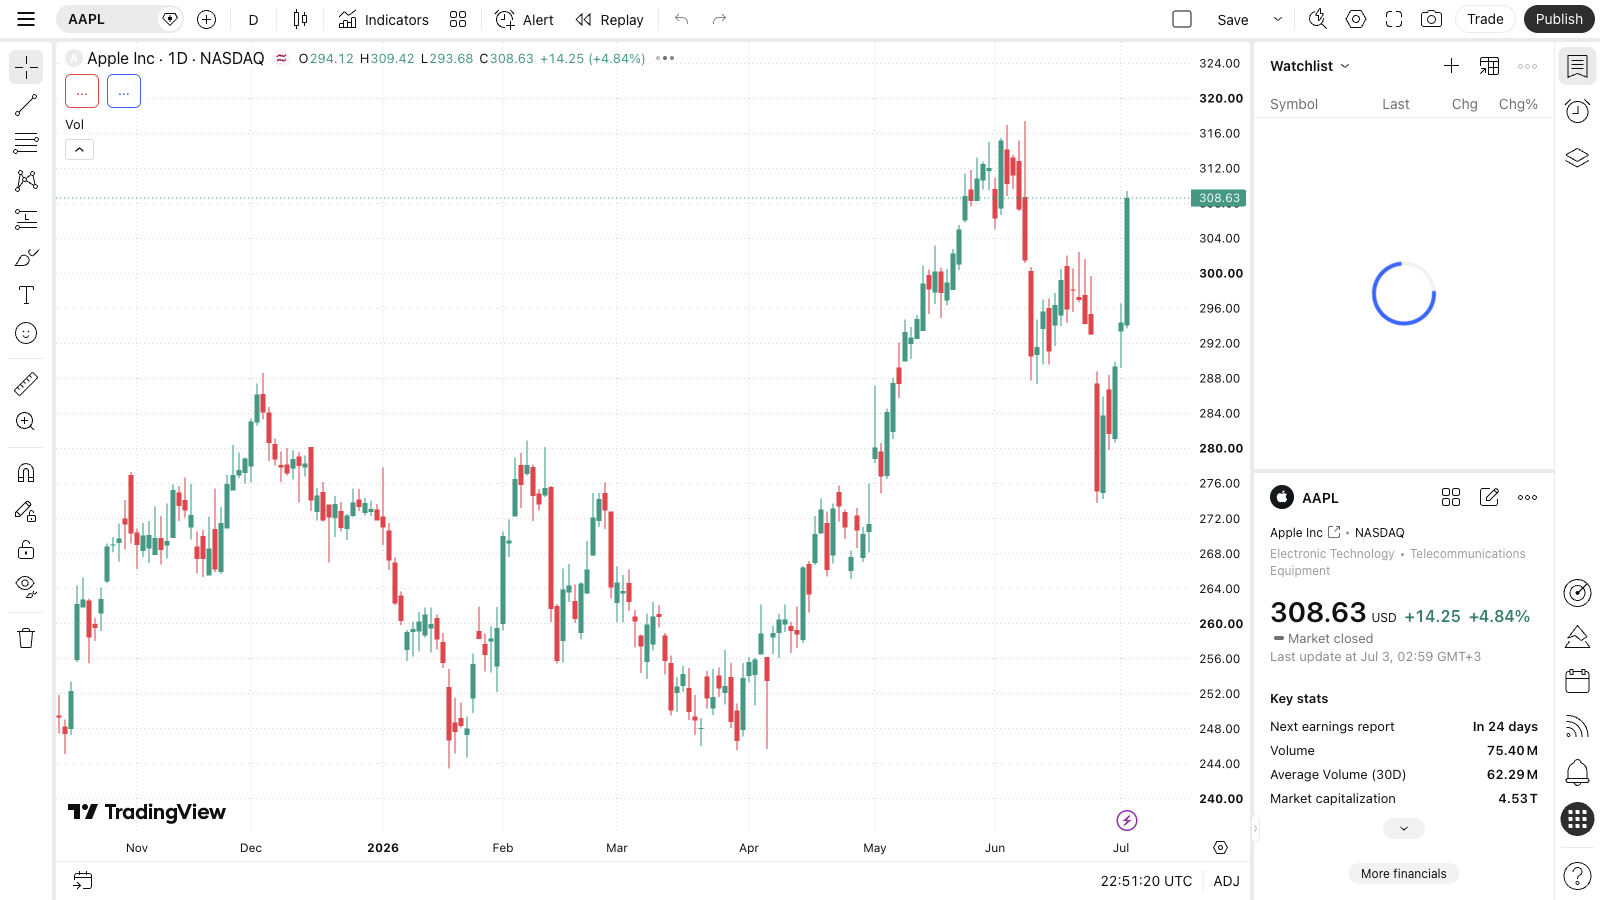1600x900 pixels.
Task: Open the patterns drawing tool
Action: [x=26, y=181]
